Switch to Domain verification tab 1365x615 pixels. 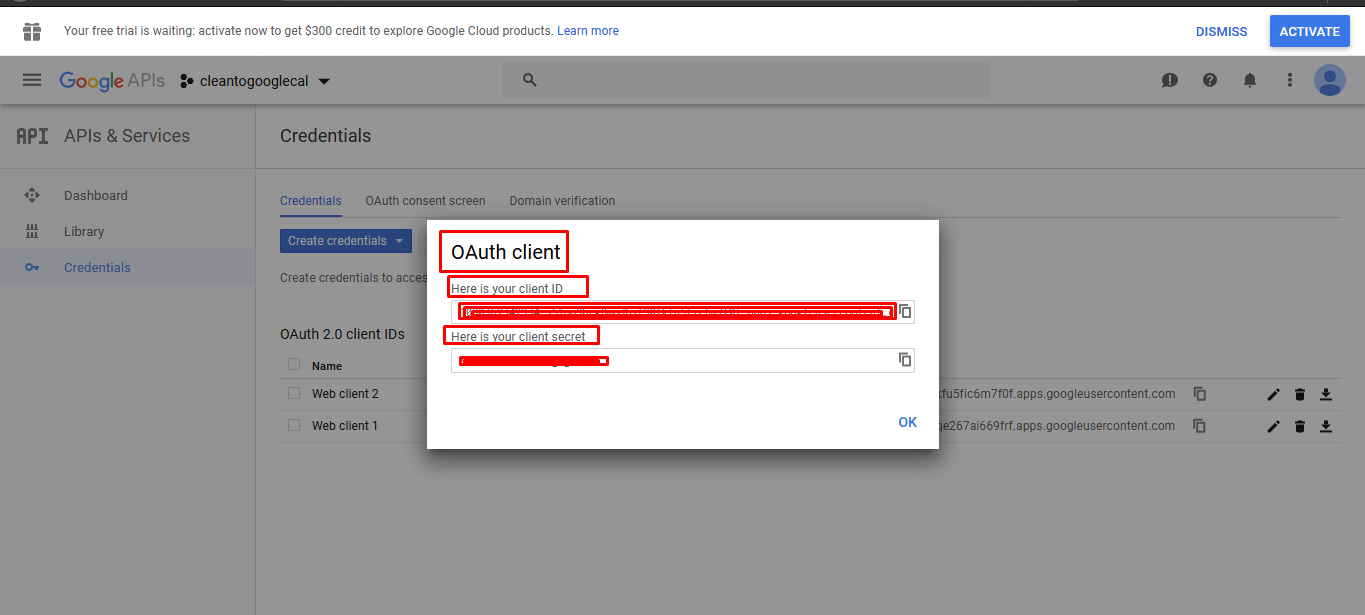click(562, 201)
